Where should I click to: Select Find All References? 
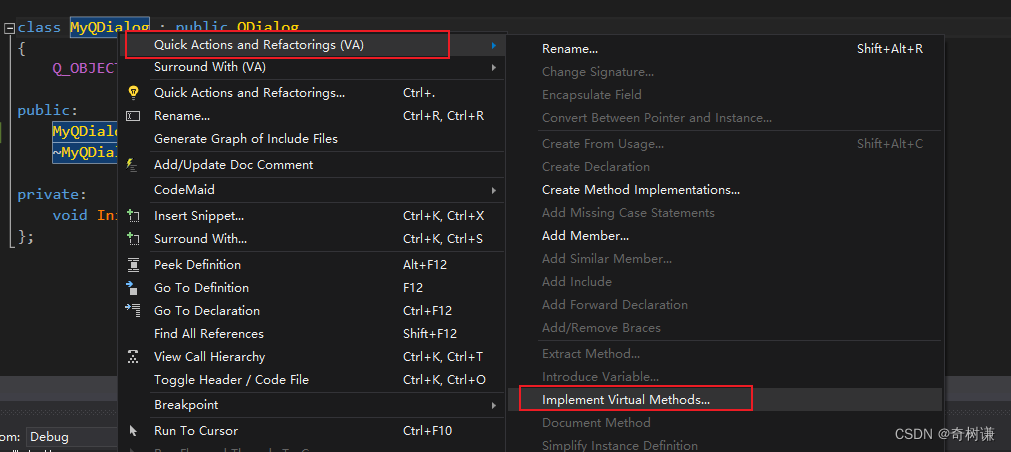point(311,333)
